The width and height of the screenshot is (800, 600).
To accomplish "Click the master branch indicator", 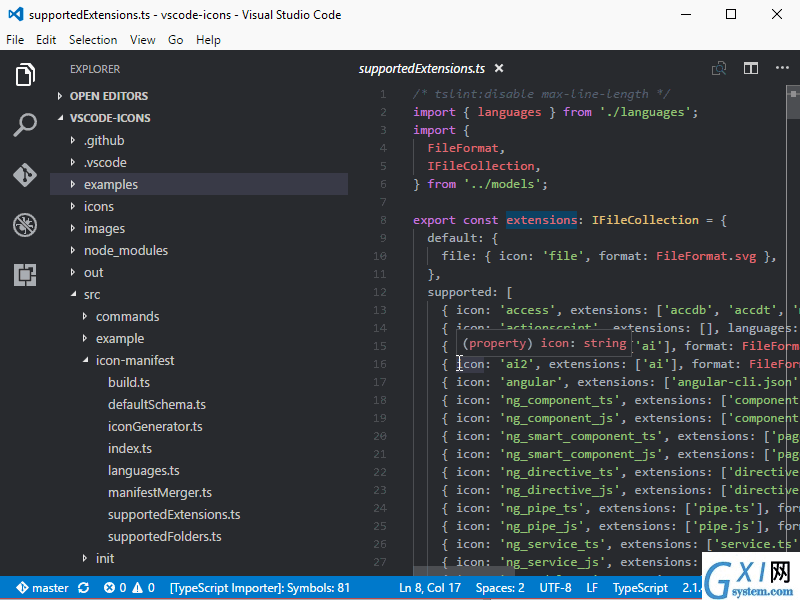I will 42,588.
